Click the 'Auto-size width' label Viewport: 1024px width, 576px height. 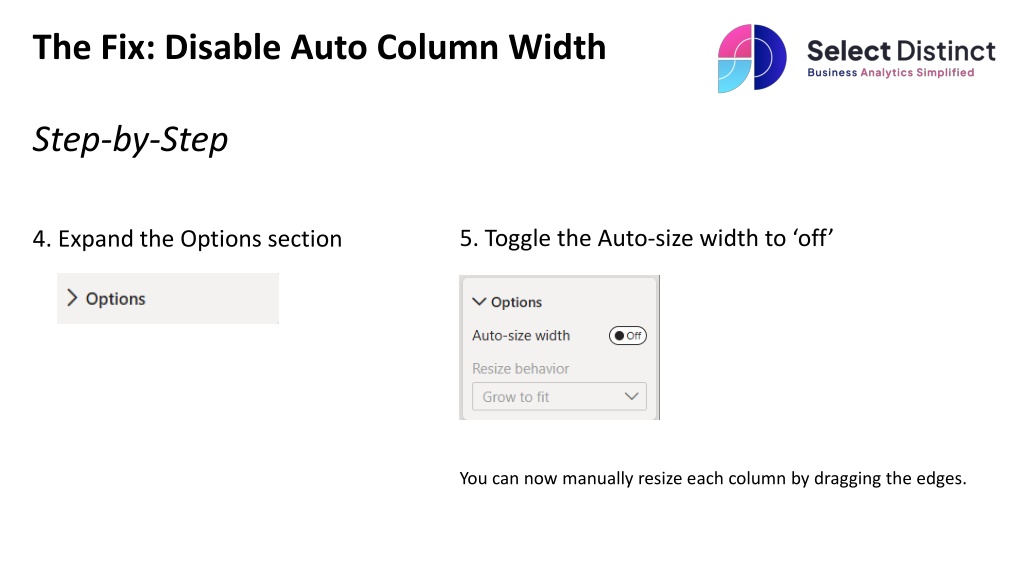tap(521, 336)
